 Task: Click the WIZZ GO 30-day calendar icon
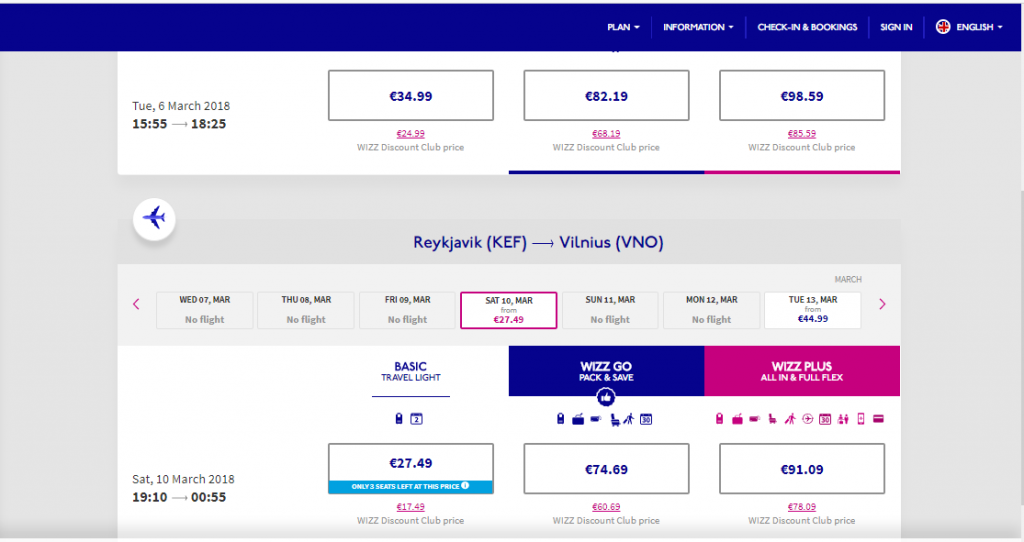pyautogui.click(x=646, y=419)
